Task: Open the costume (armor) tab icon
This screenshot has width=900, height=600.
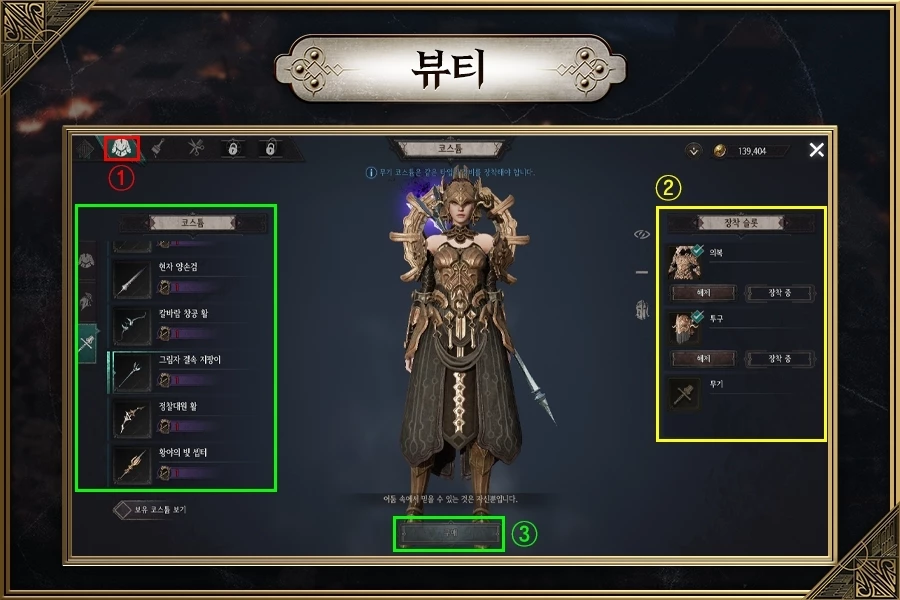Action: click(x=122, y=148)
